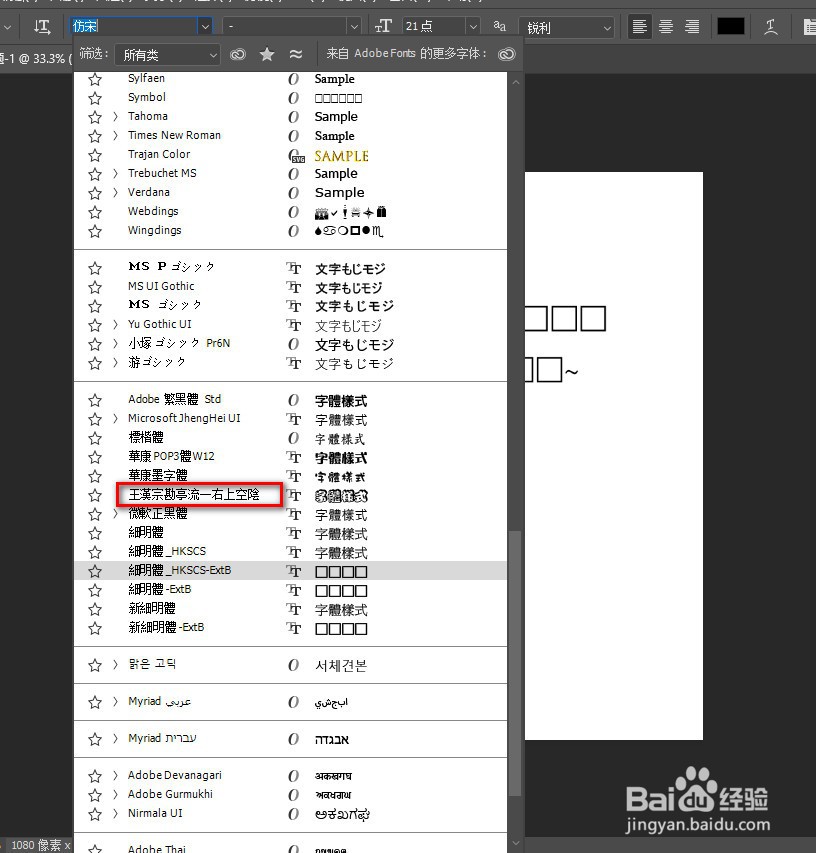Image resolution: width=816 pixels, height=853 pixels.
Task: Select 華康POP3體W12 font
Action: click(x=171, y=456)
